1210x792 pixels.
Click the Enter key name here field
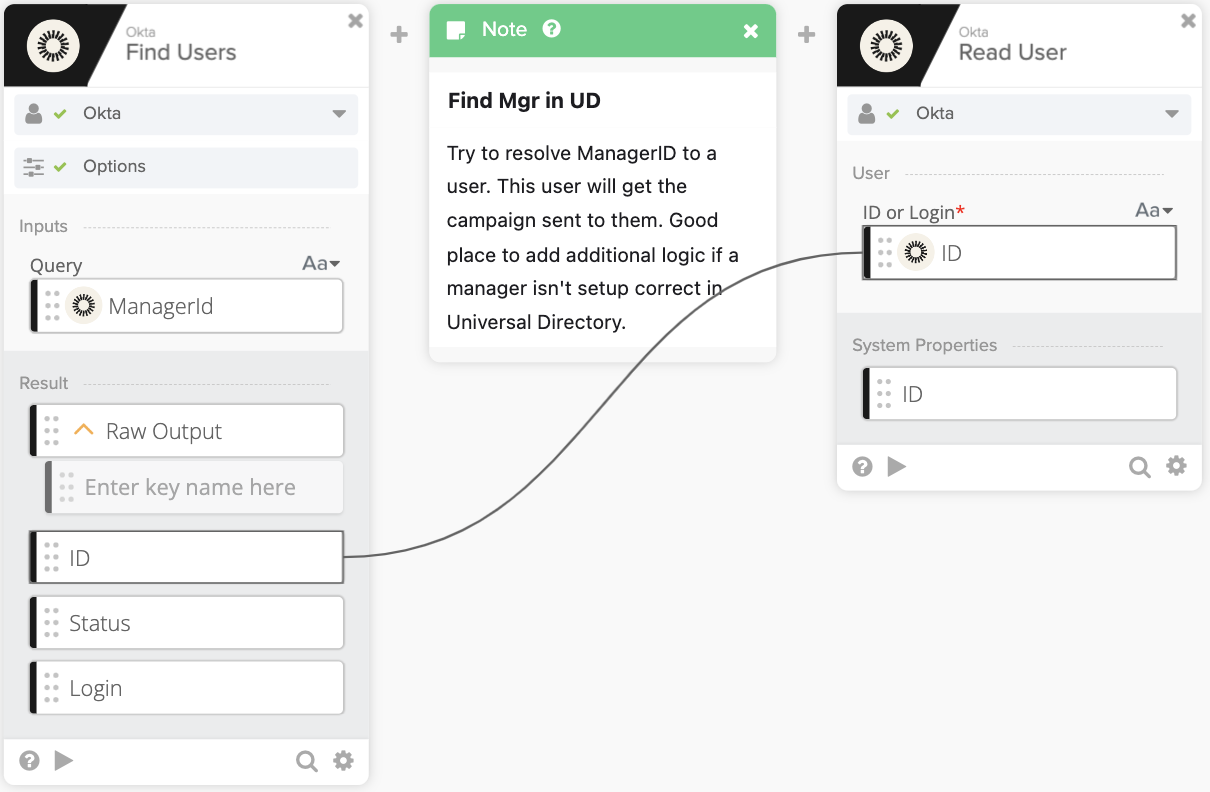(x=190, y=487)
